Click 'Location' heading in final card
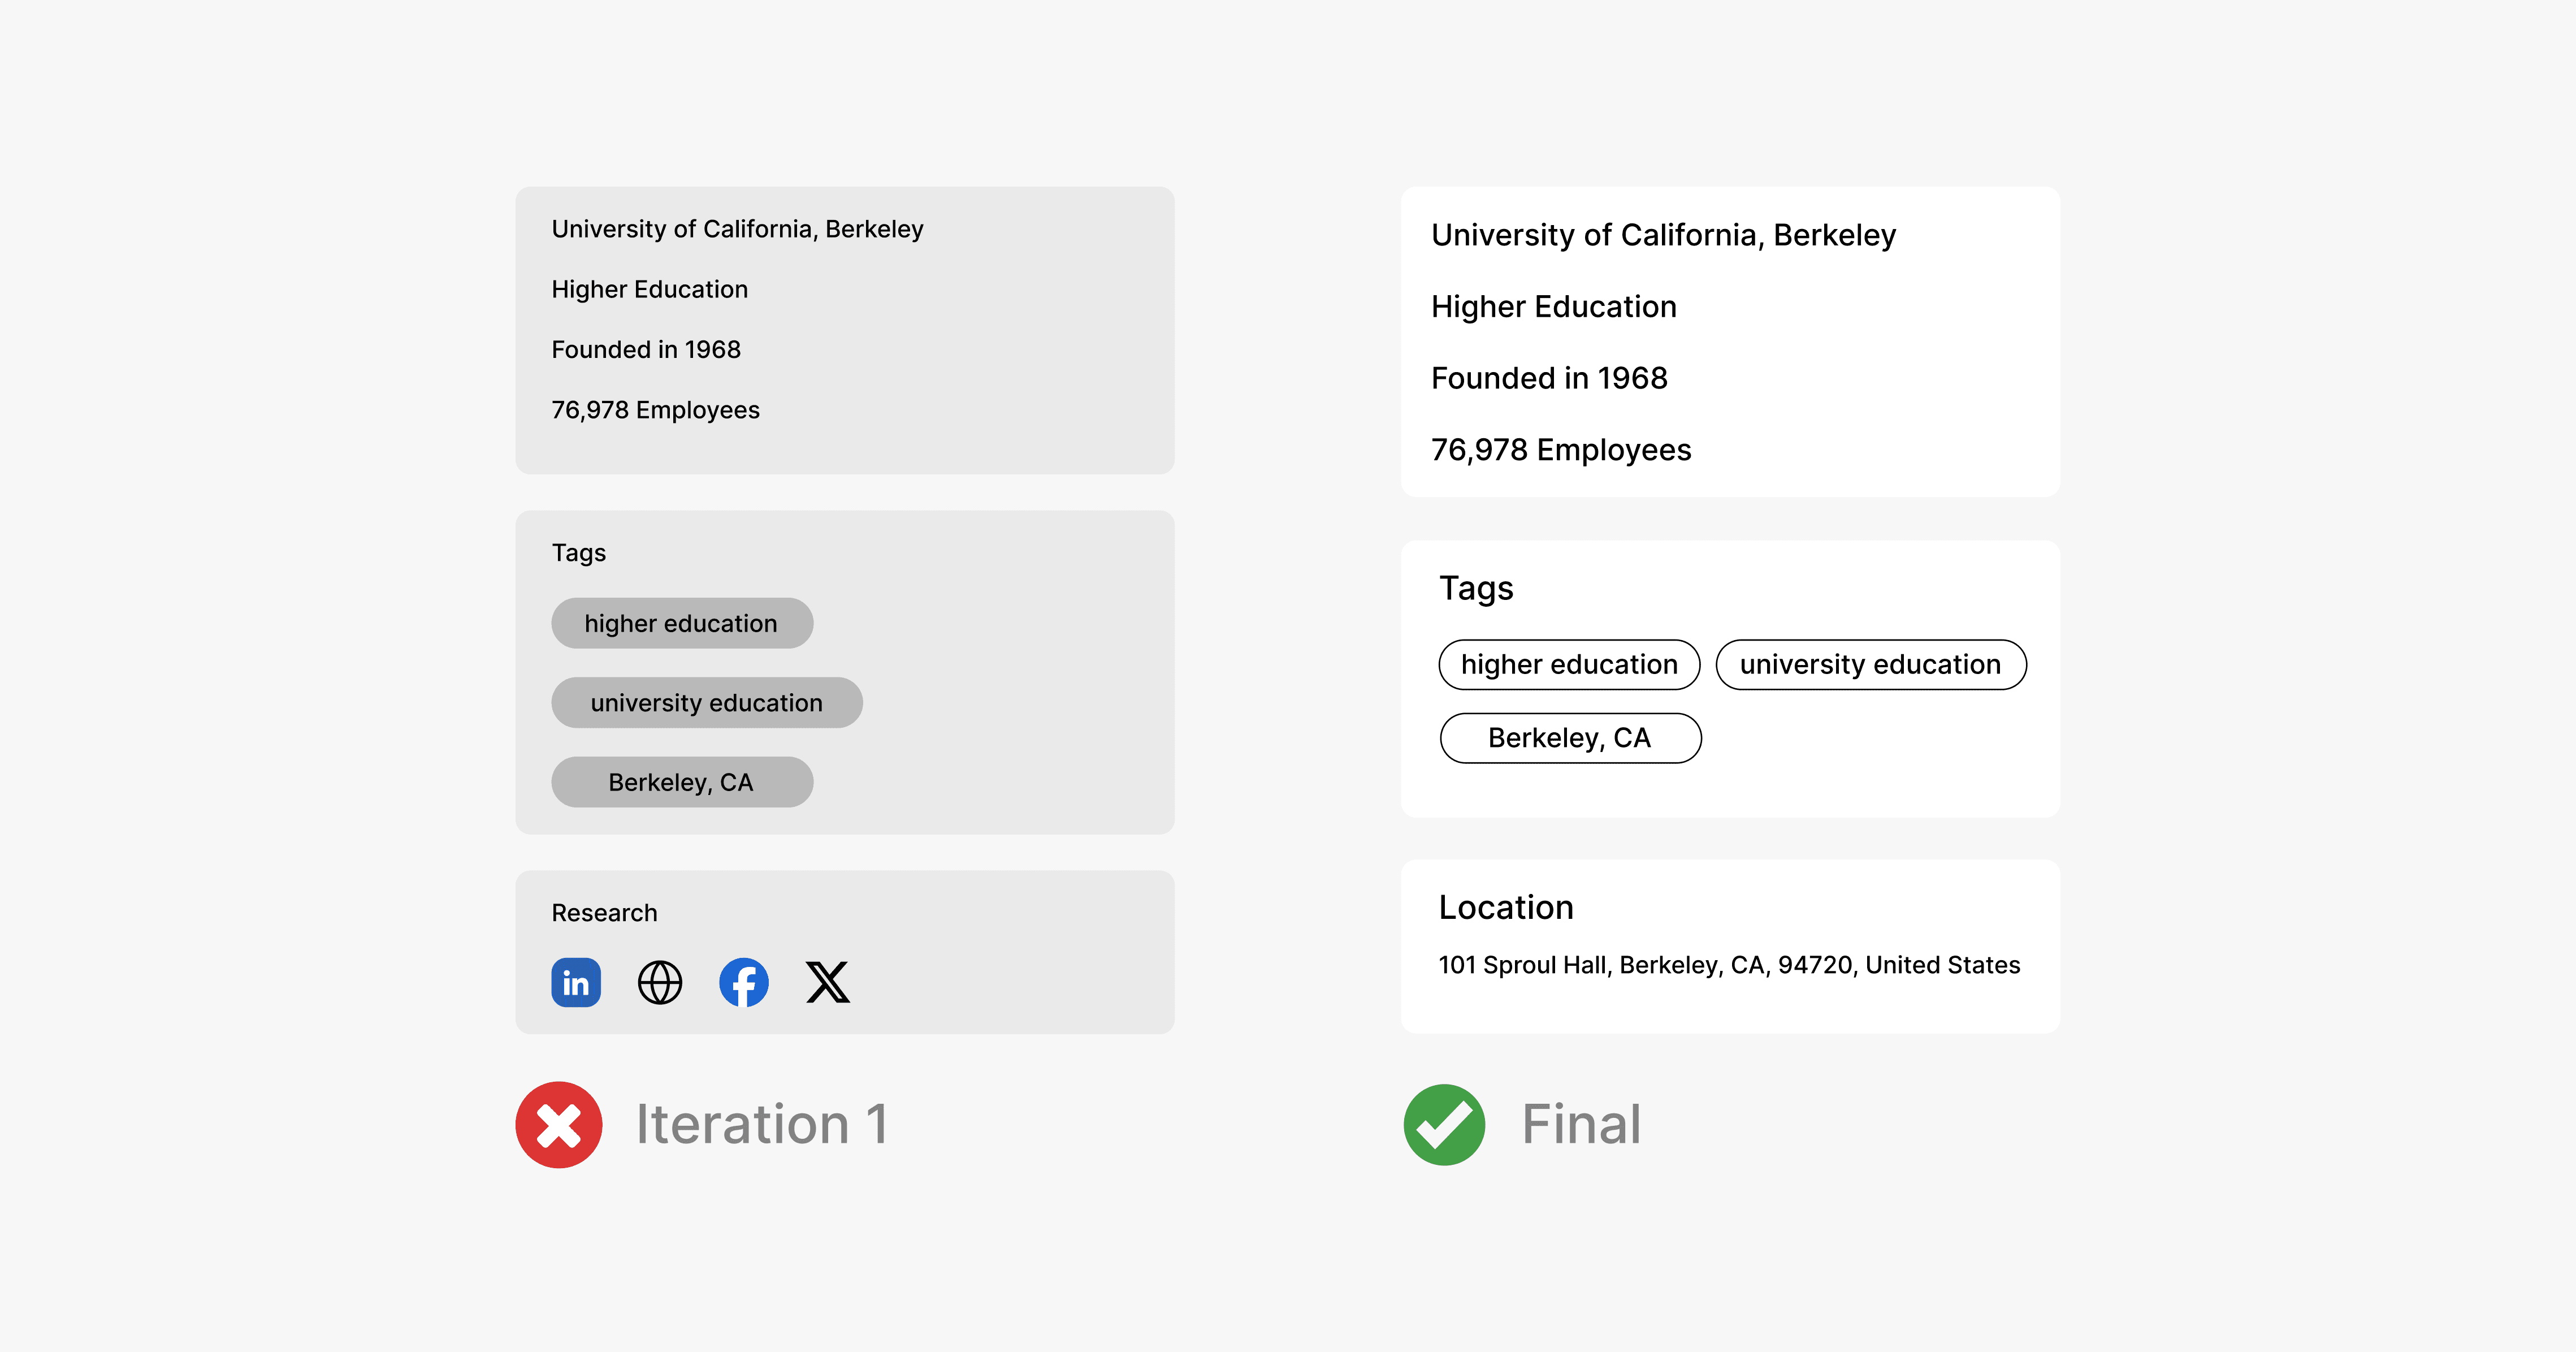 [x=1506, y=907]
